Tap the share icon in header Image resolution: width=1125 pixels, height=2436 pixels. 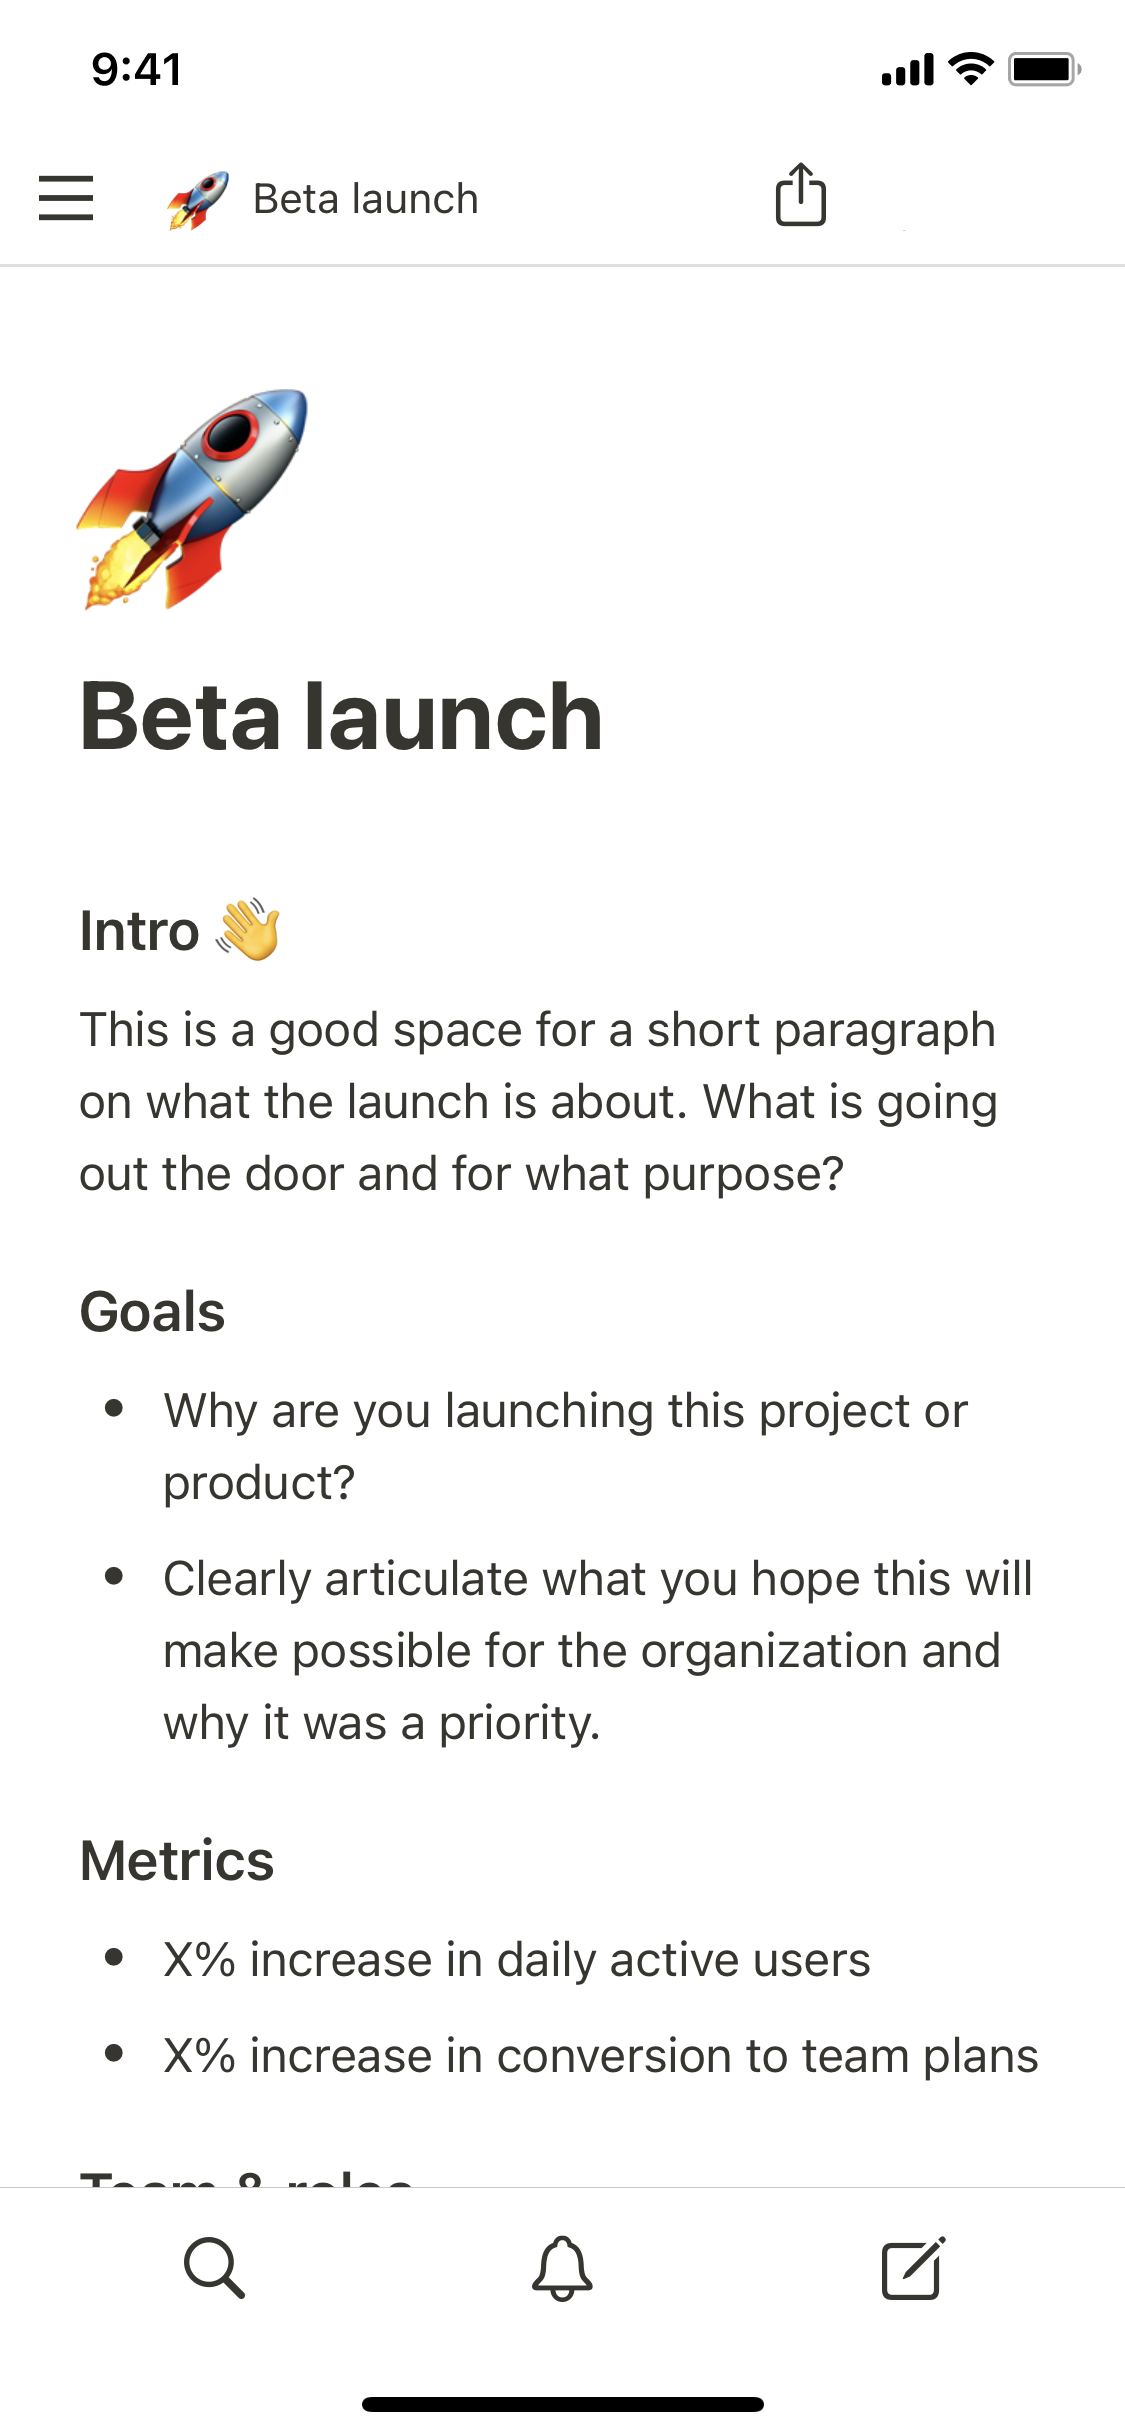(x=801, y=195)
